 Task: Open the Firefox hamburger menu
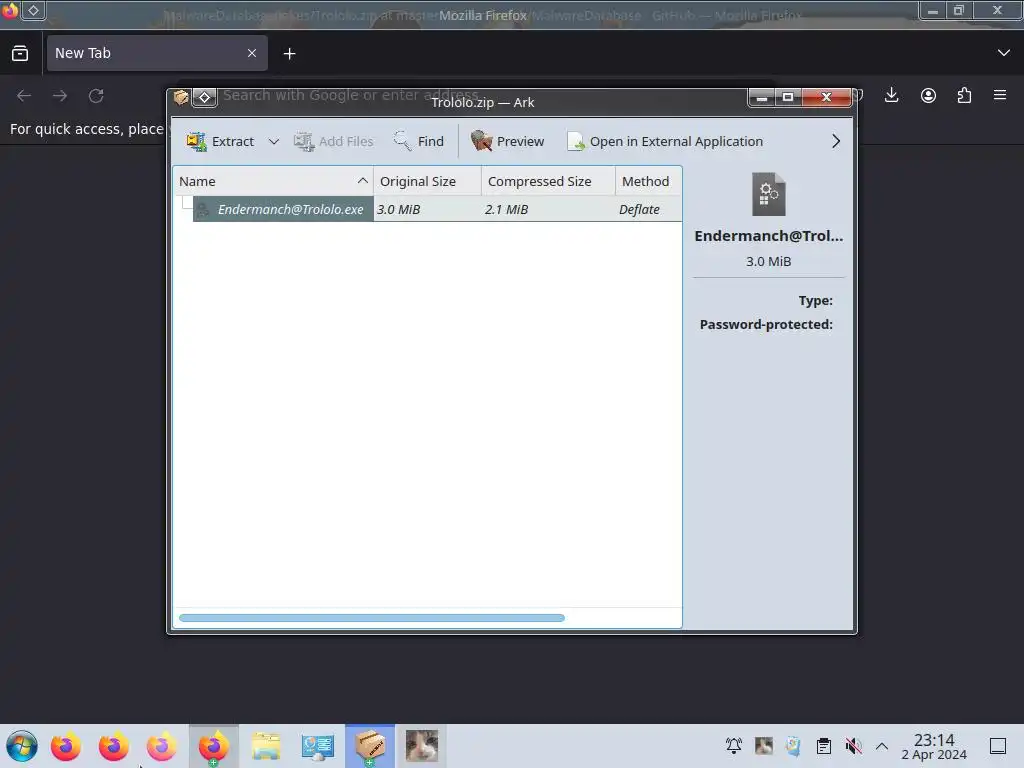pyautogui.click(x=1000, y=95)
